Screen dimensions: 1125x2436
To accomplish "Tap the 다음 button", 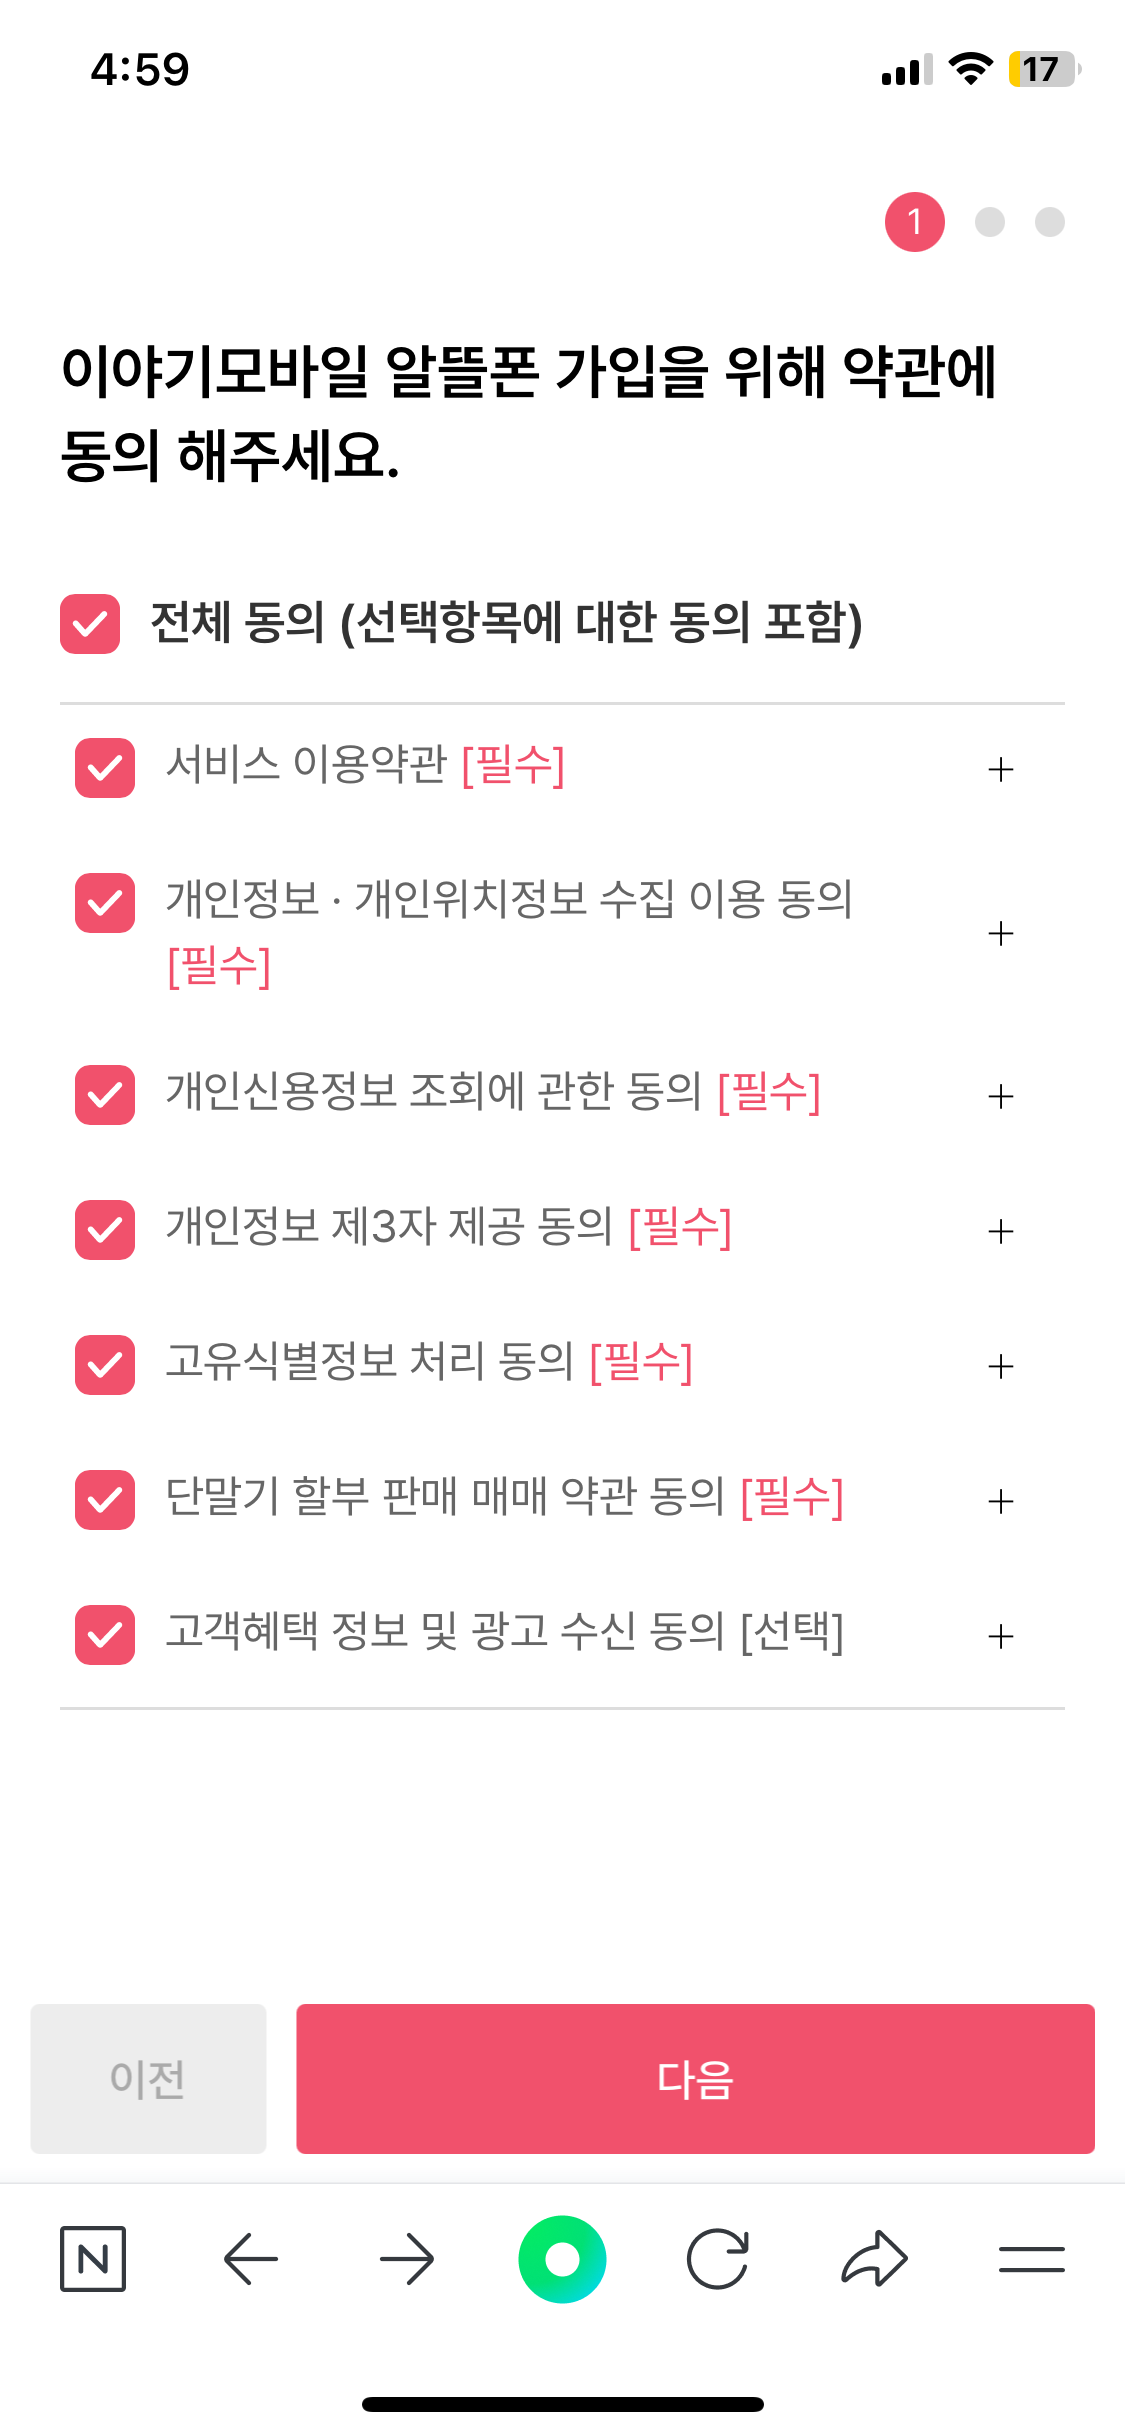I will 695,2079.
